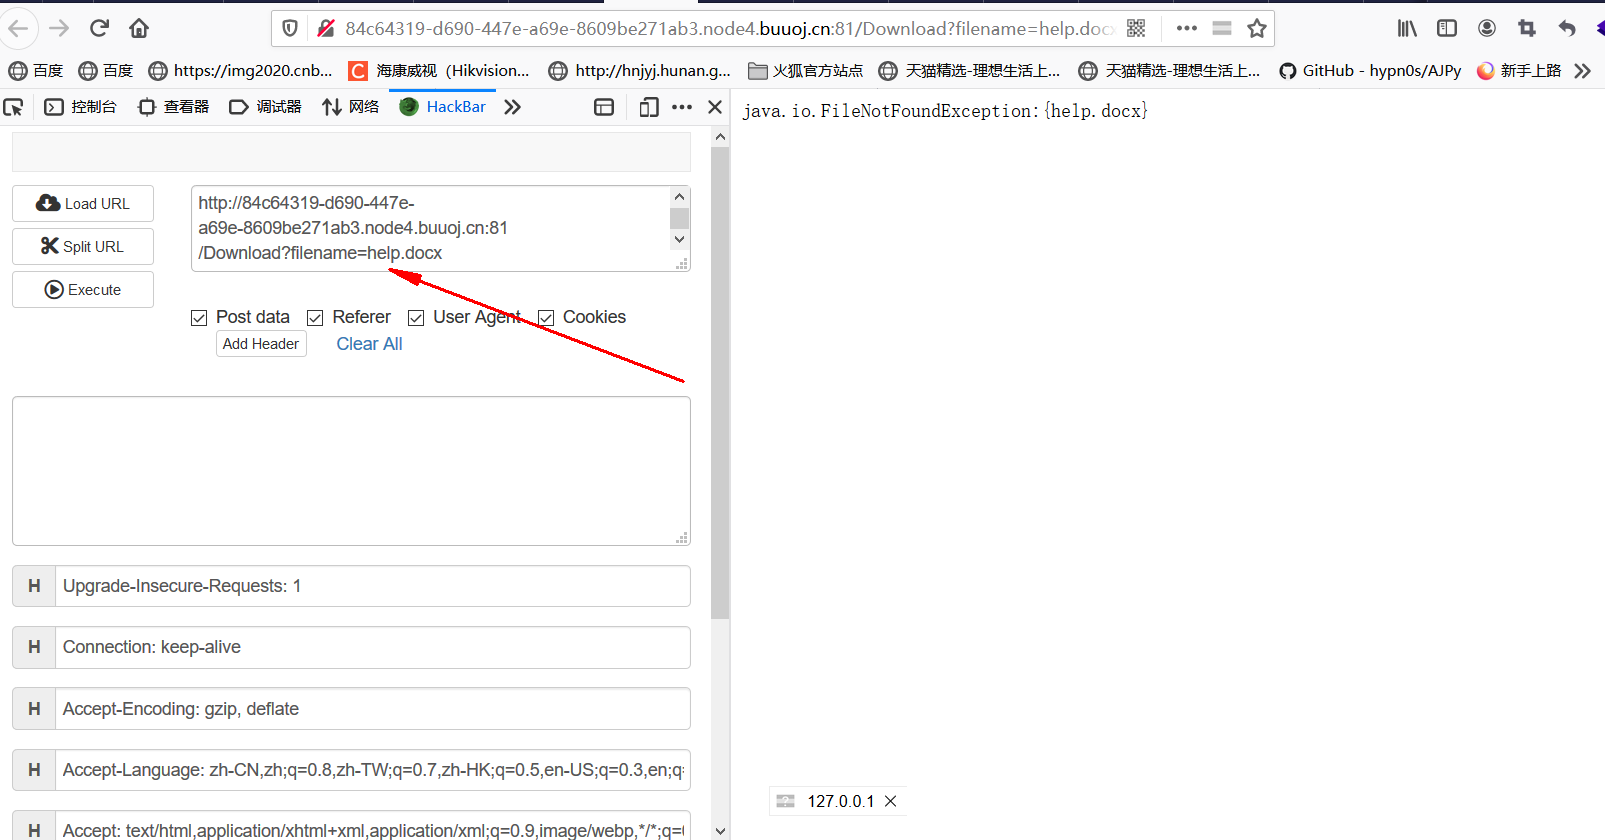Image resolution: width=1605 pixels, height=840 pixels.
Task: Select the HackBar tab
Action: 442,107
